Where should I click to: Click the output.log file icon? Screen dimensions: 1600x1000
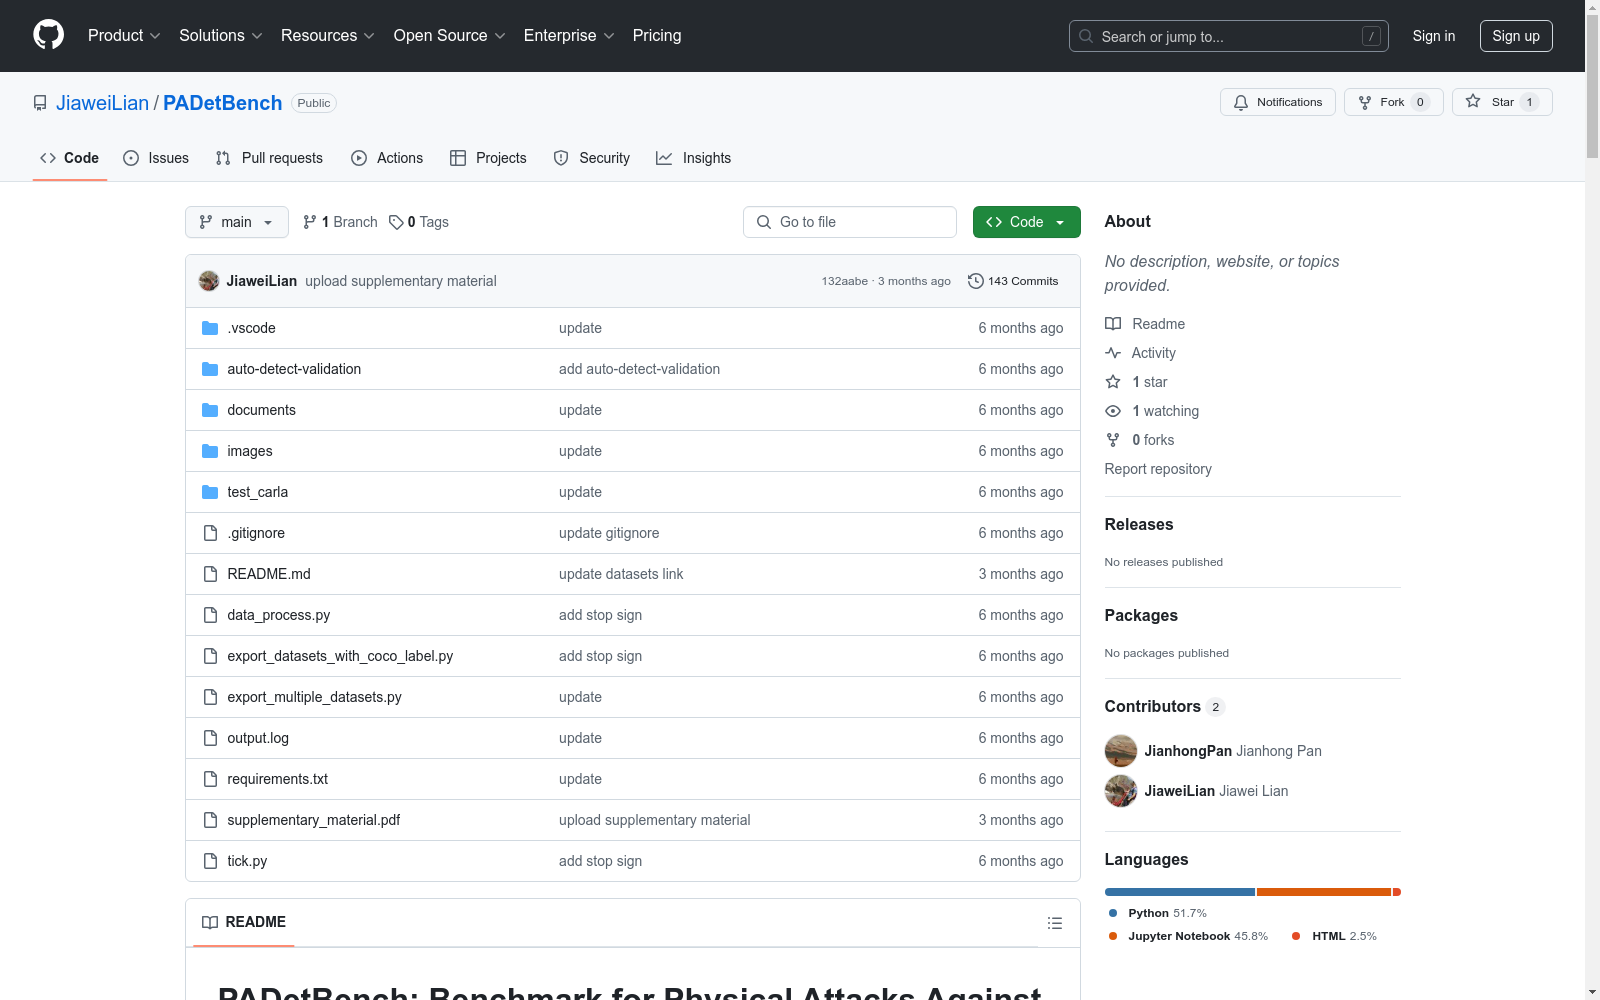click(x=210, y=738)
